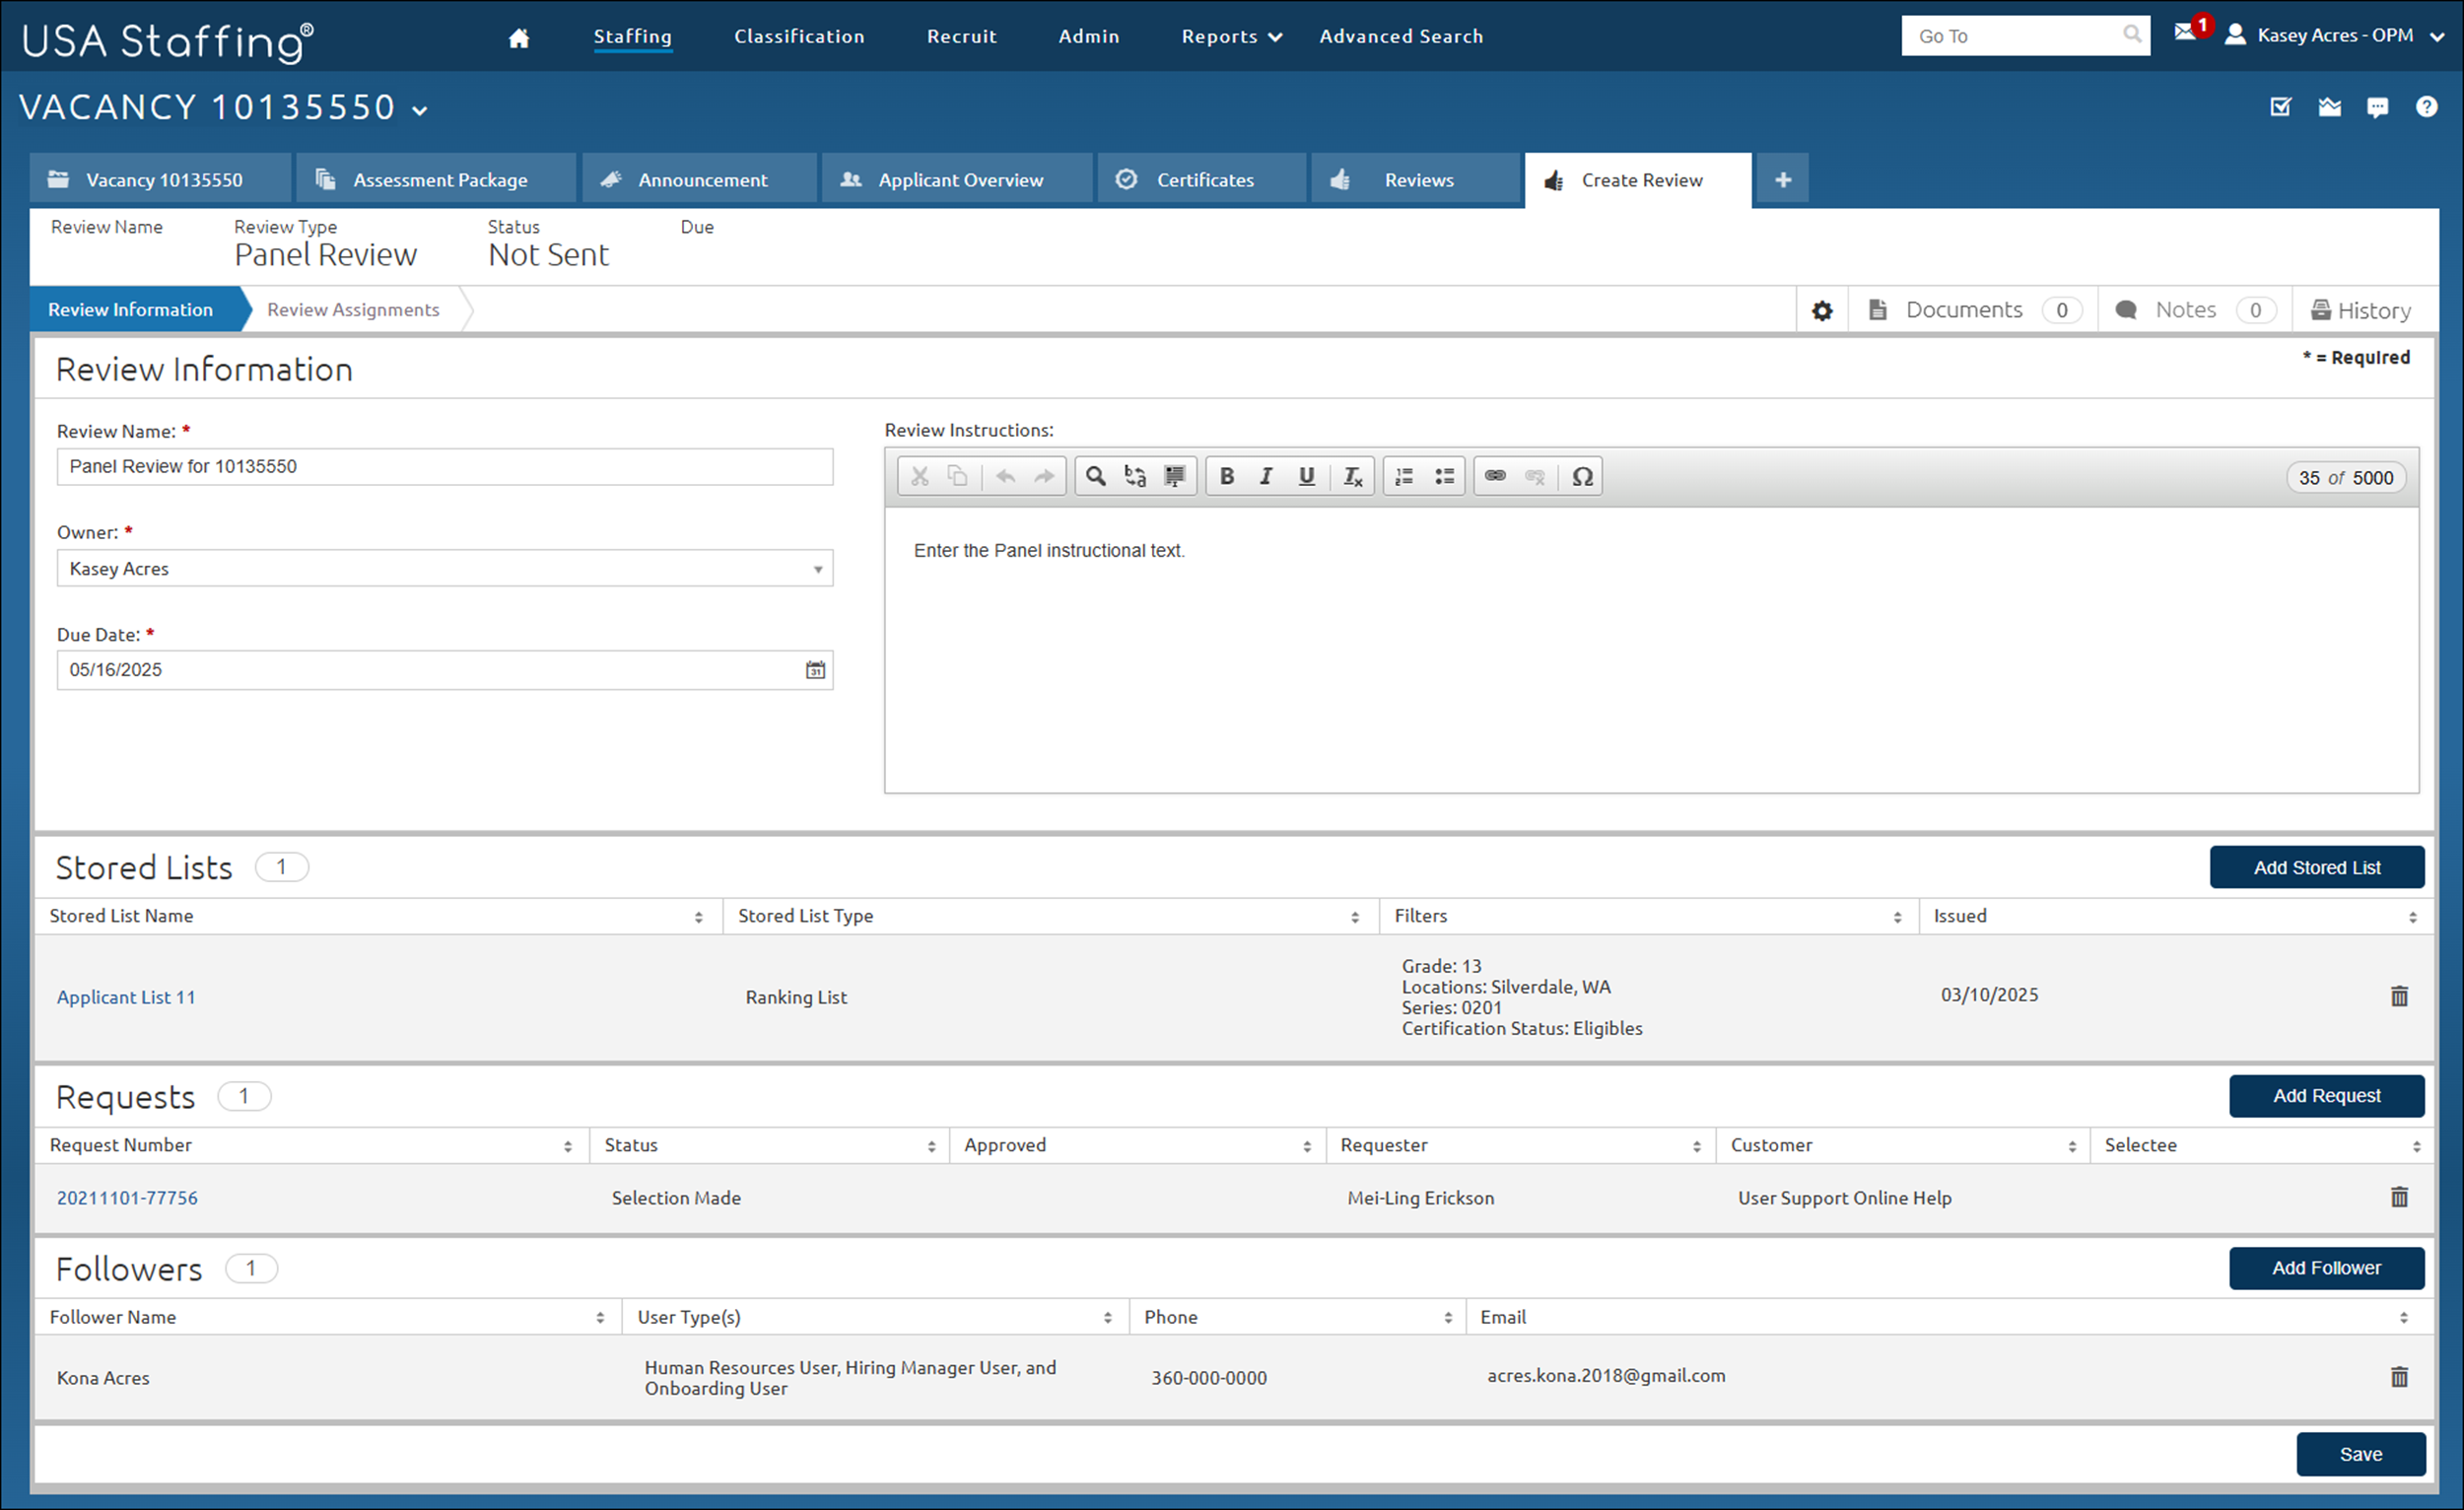Open the Recruit menu
2464x1510 pixels.
pyautogui.click(x=961, y=37)
